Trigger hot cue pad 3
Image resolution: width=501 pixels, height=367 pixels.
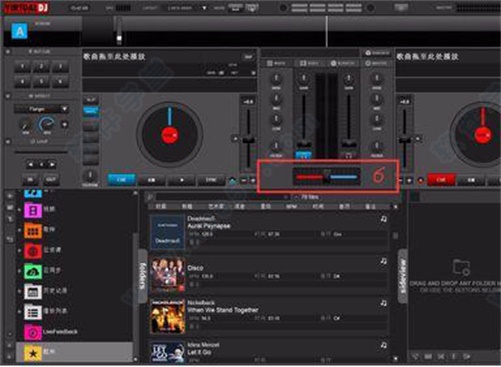click(x=60, y=67)
